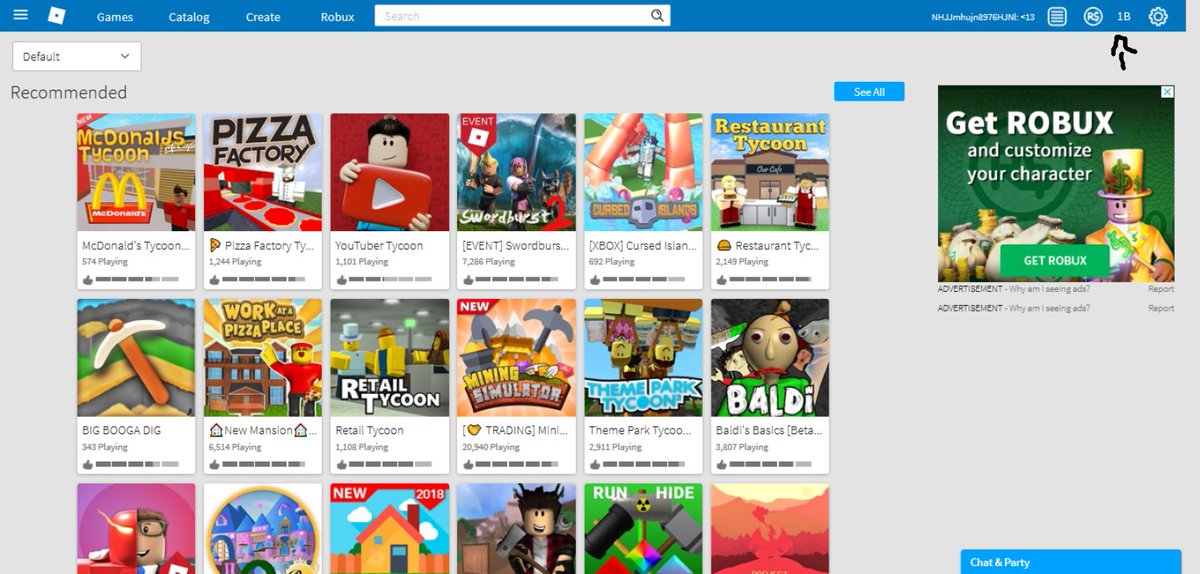
Task: Open BIG BOOGA DIG thumbnail
Action: (136, 357)
